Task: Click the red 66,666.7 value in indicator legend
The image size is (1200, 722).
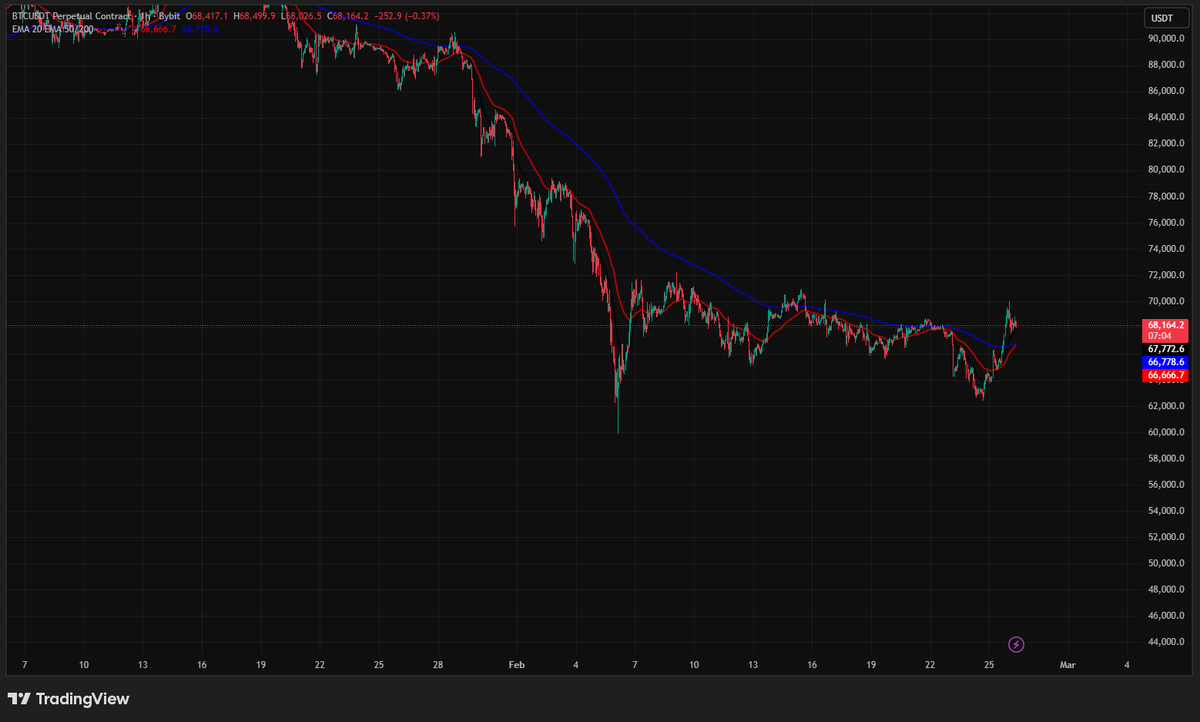Action: 158,30
